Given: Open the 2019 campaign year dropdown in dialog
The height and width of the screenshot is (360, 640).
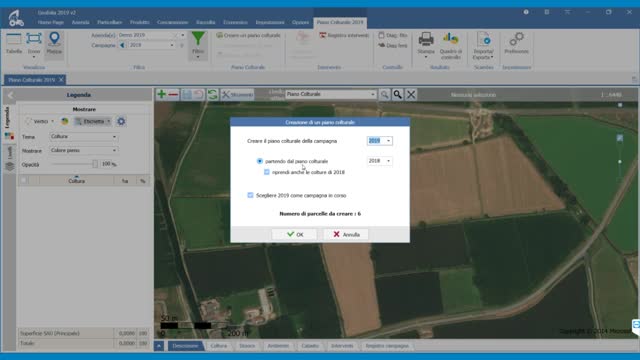Looking at the screenshot, I should click(x=380, y=141).
